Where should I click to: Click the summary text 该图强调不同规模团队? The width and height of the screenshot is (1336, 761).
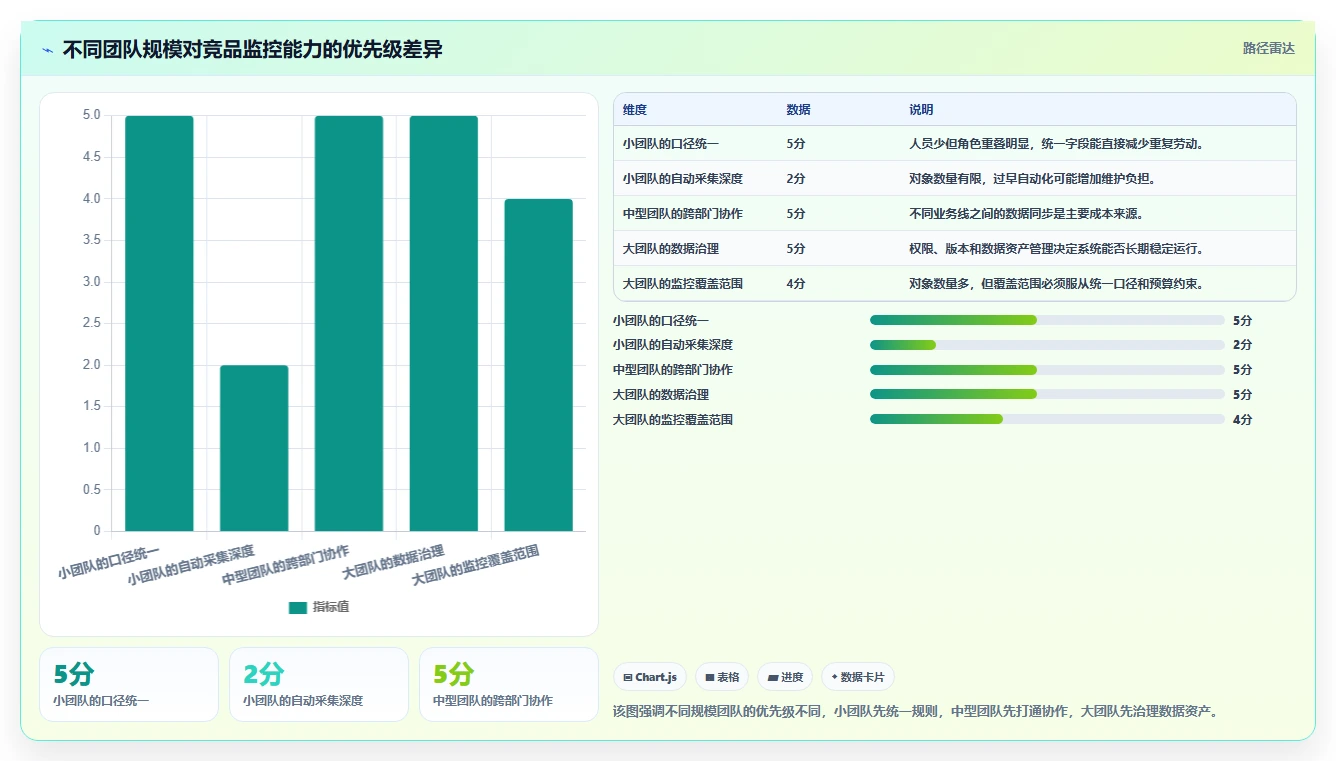pos(915,712)
